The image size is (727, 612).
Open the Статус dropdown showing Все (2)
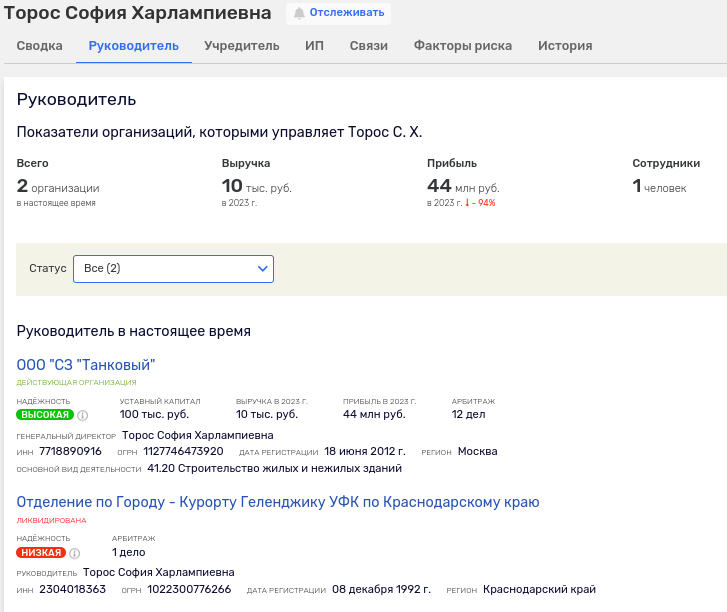click(173, 268)
